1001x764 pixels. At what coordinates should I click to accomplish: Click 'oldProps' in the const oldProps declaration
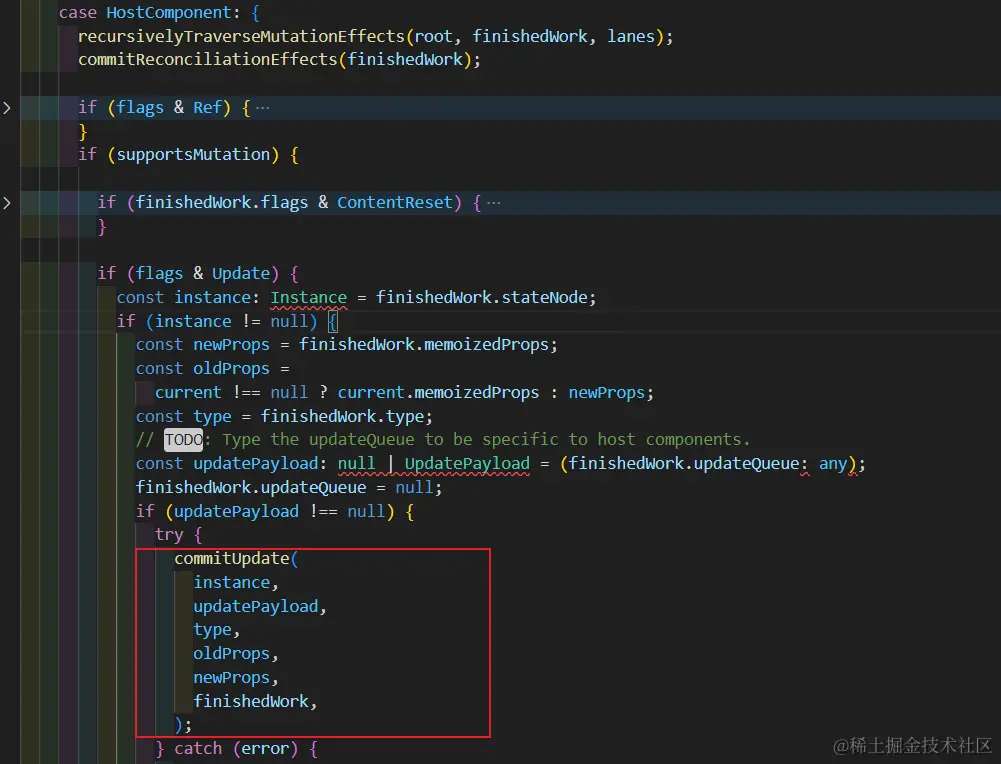pyautogui.click(x=231, y=369)
